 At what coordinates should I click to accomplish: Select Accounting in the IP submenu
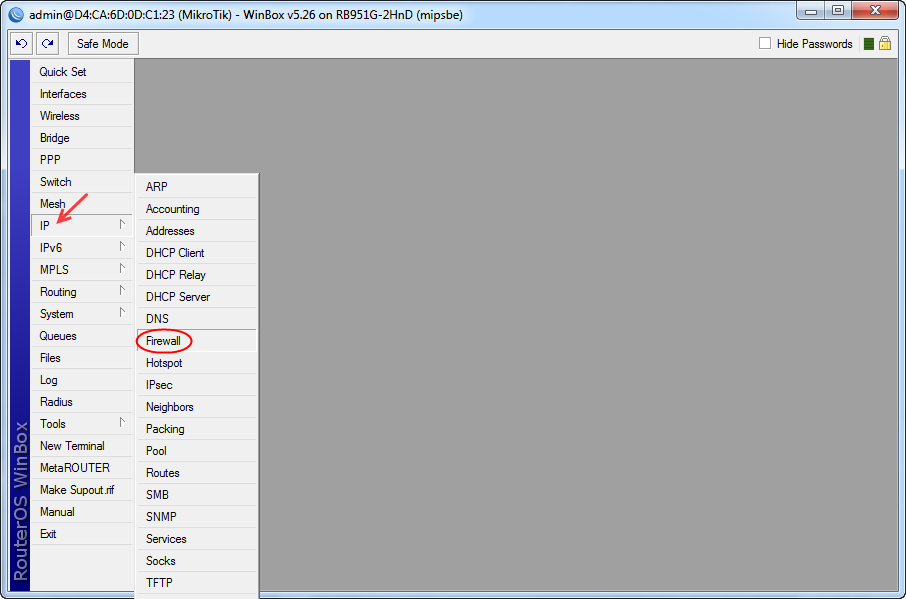point(196,209)
